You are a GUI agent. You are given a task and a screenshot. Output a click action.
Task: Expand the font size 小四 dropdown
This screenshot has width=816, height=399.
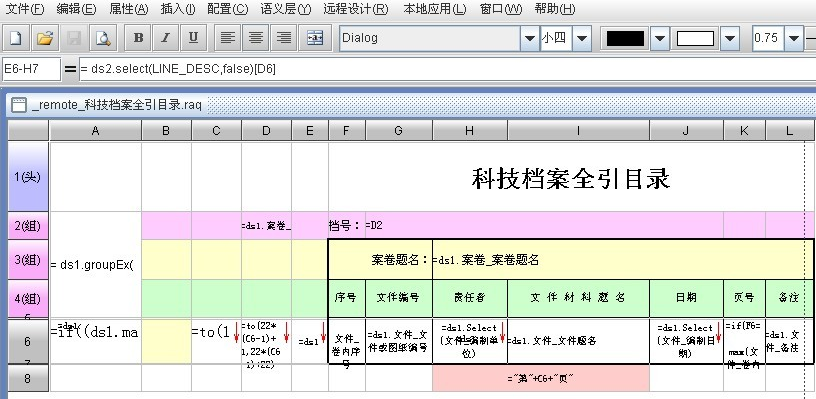pyautogui.click(x=582, y=38)
